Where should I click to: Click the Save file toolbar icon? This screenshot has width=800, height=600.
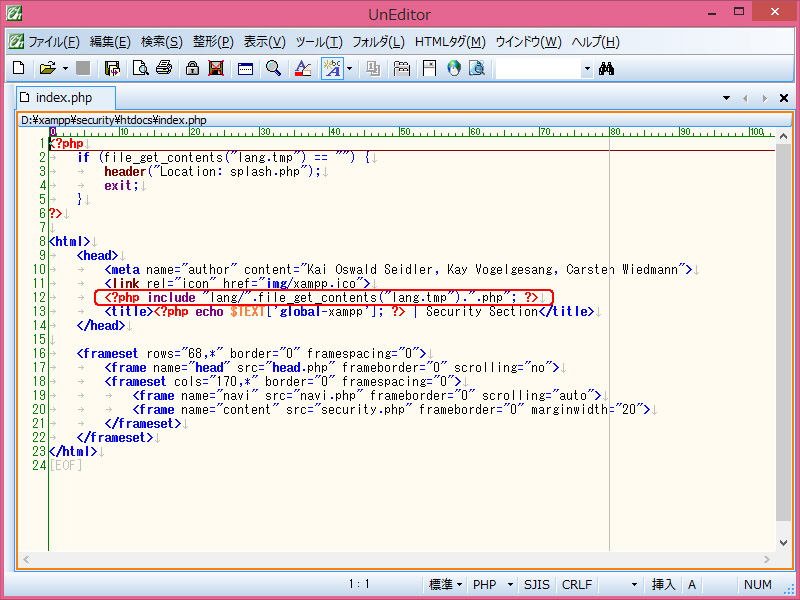click(112, 68)
